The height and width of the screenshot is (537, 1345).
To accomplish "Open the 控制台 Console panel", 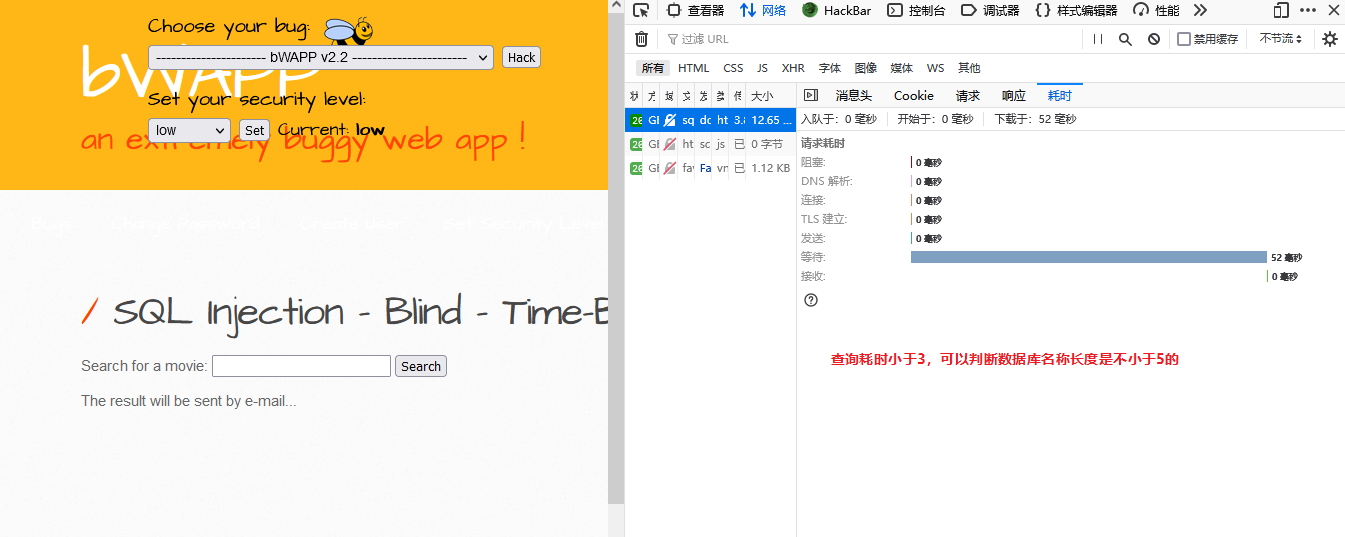I will [916, 10].
